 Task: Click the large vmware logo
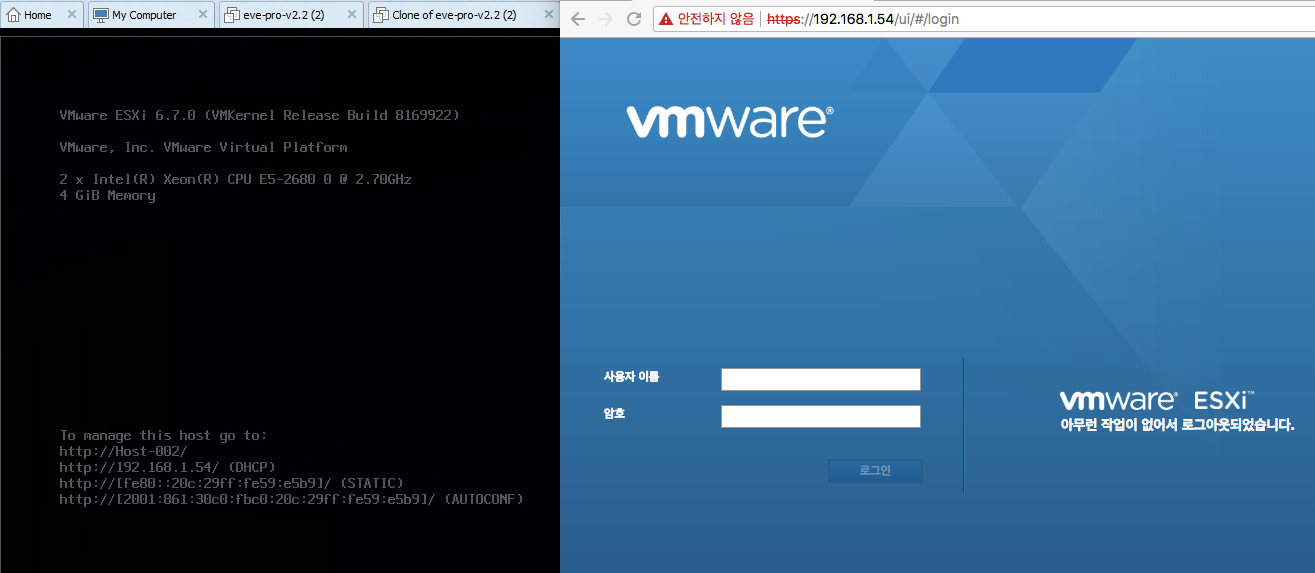click(x=730, y=121)
